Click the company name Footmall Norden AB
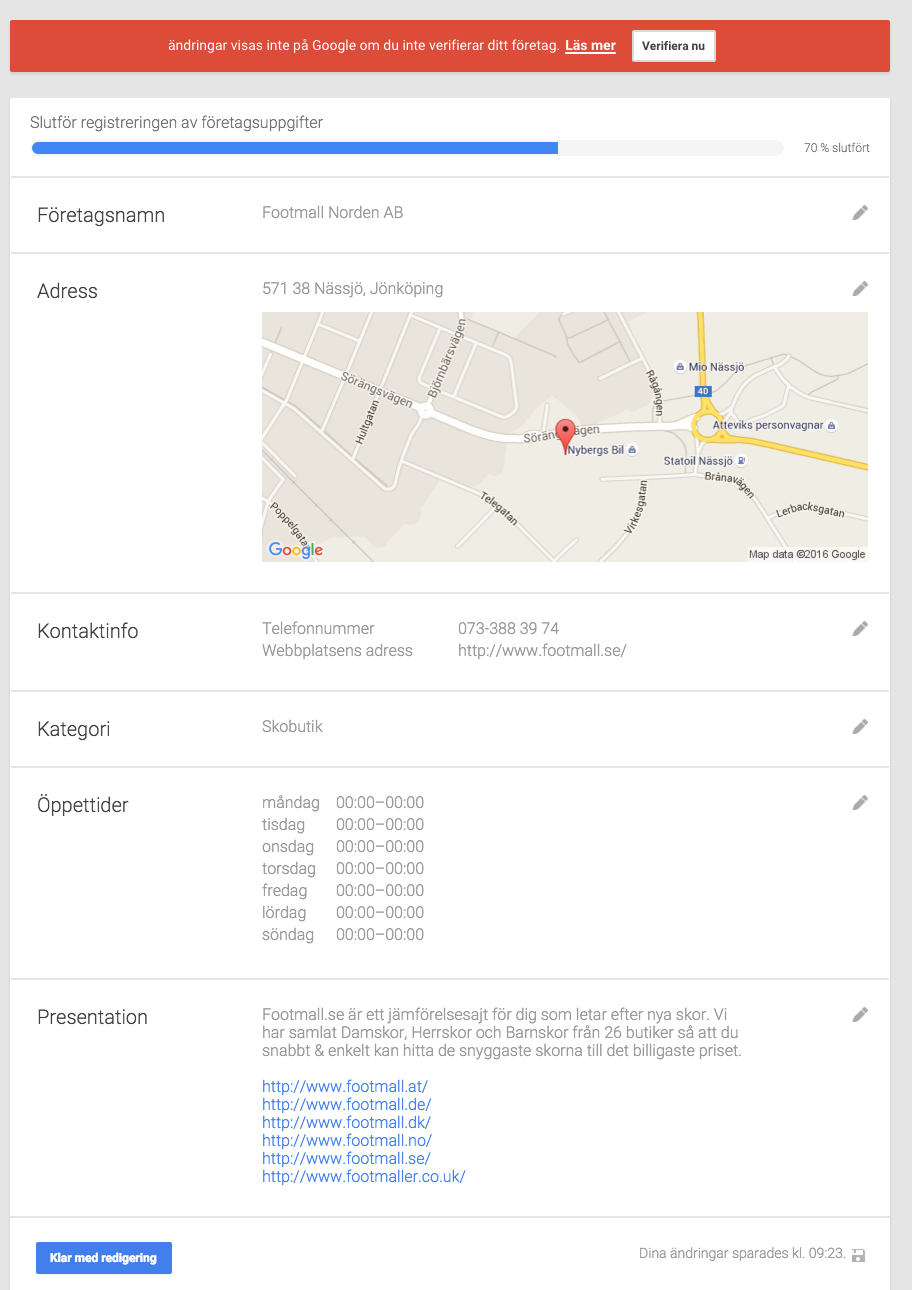This screenshot has width=912, height=1290. [x=333, y=212]
